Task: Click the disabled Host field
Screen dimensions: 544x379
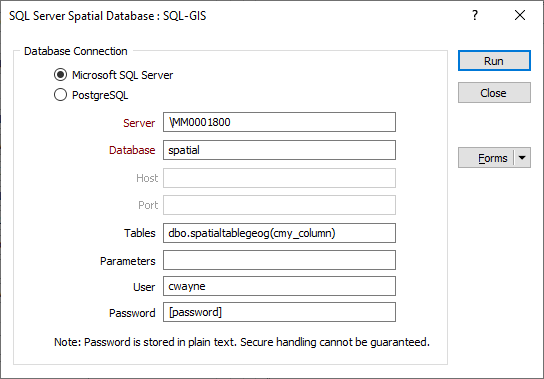Action: (279, 178)
